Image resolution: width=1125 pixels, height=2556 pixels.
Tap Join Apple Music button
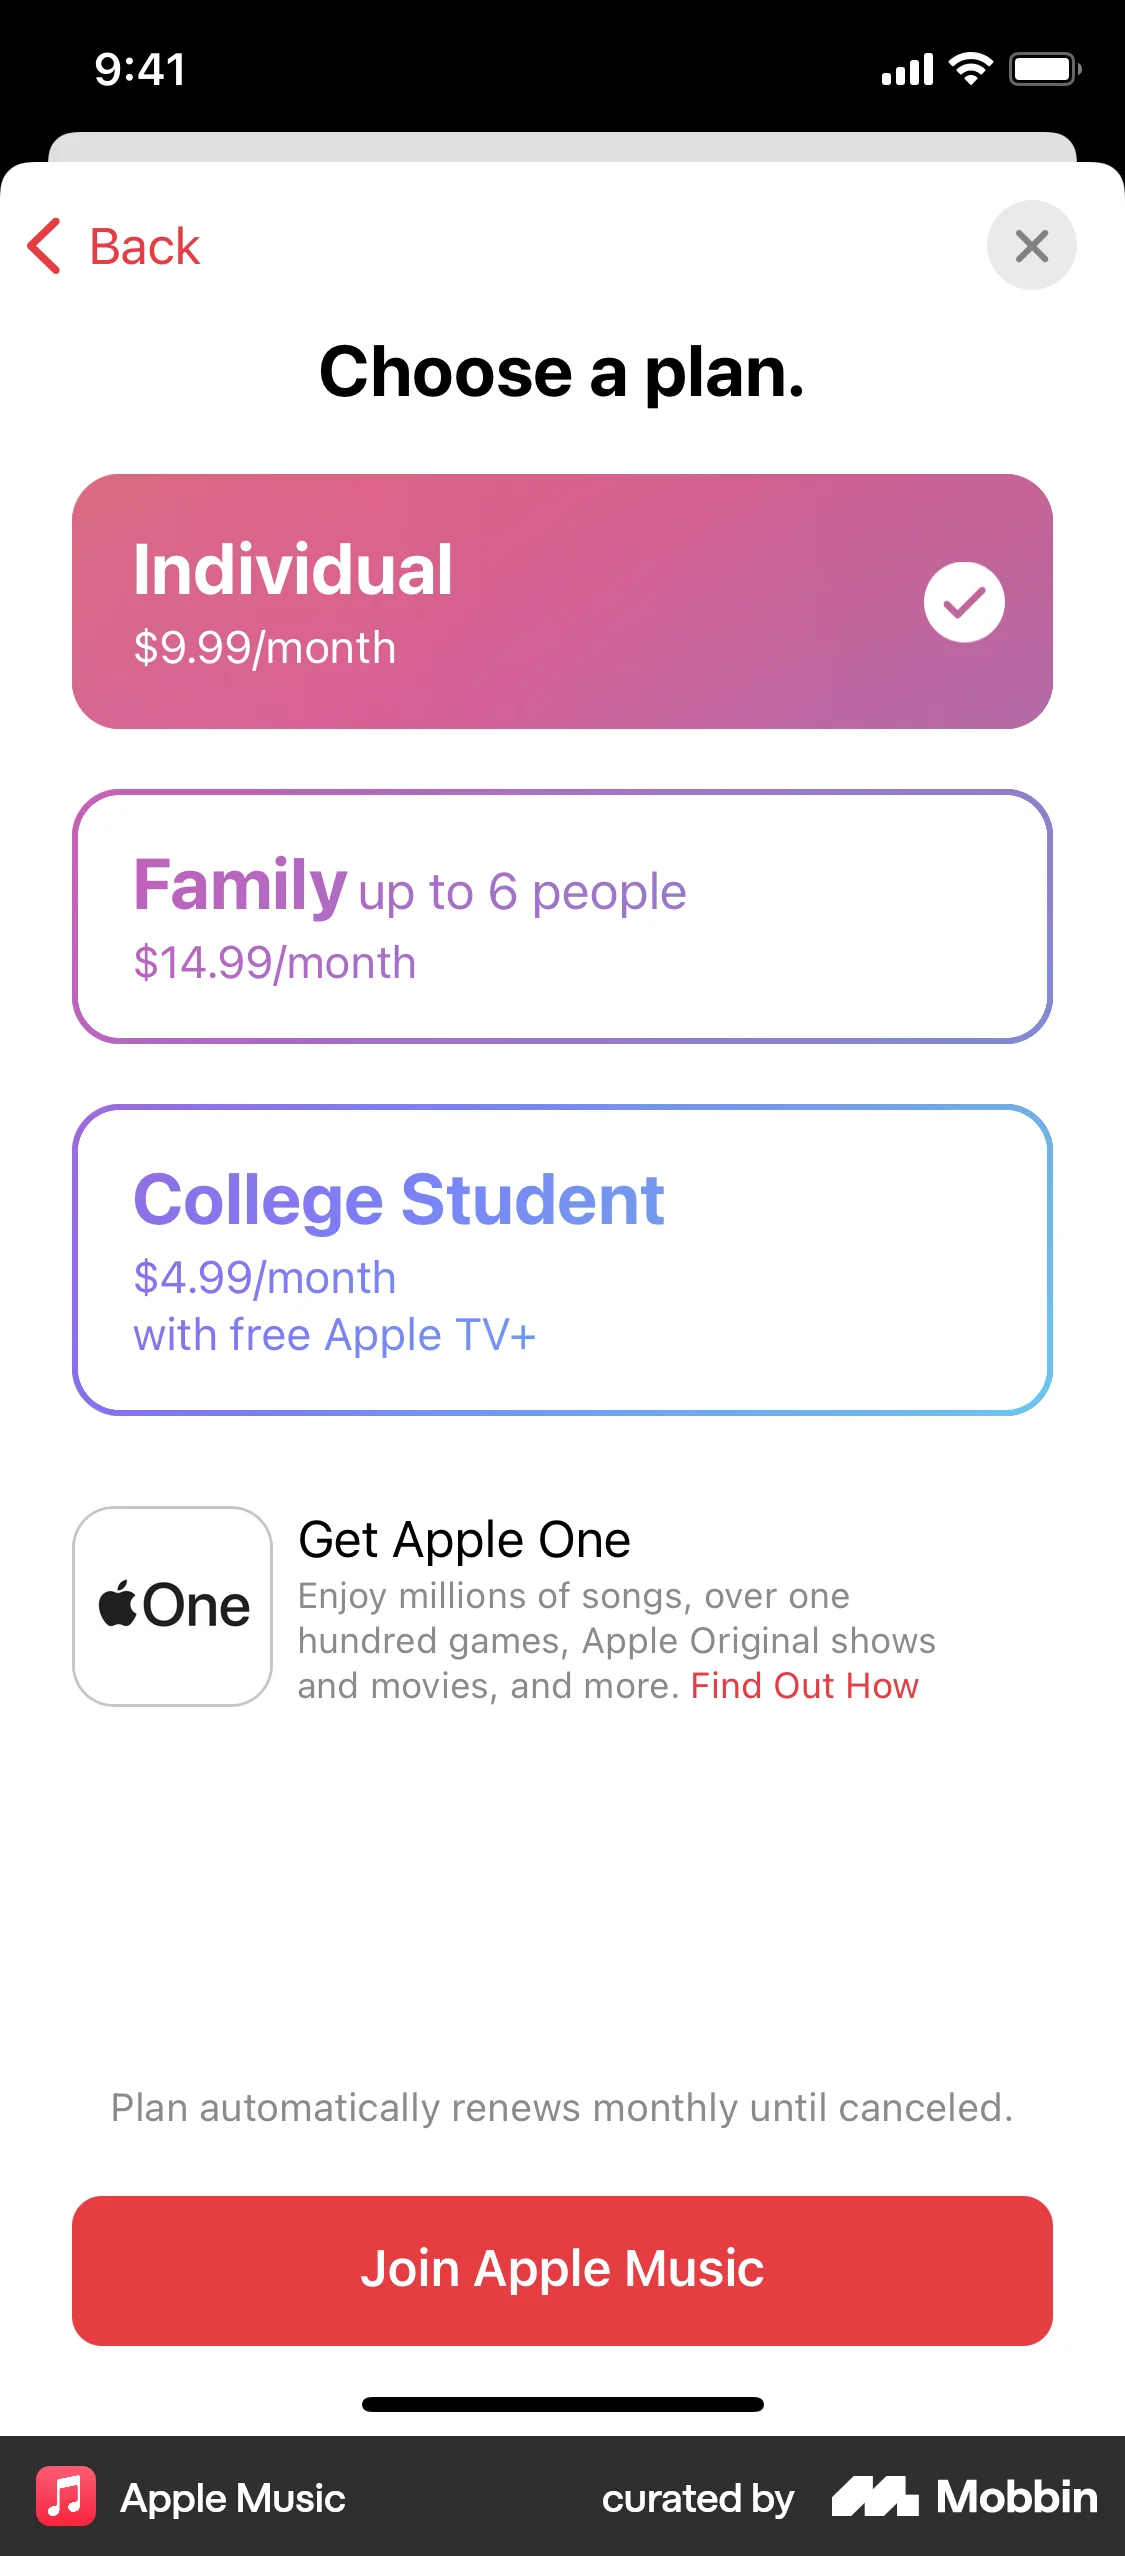562,2270
